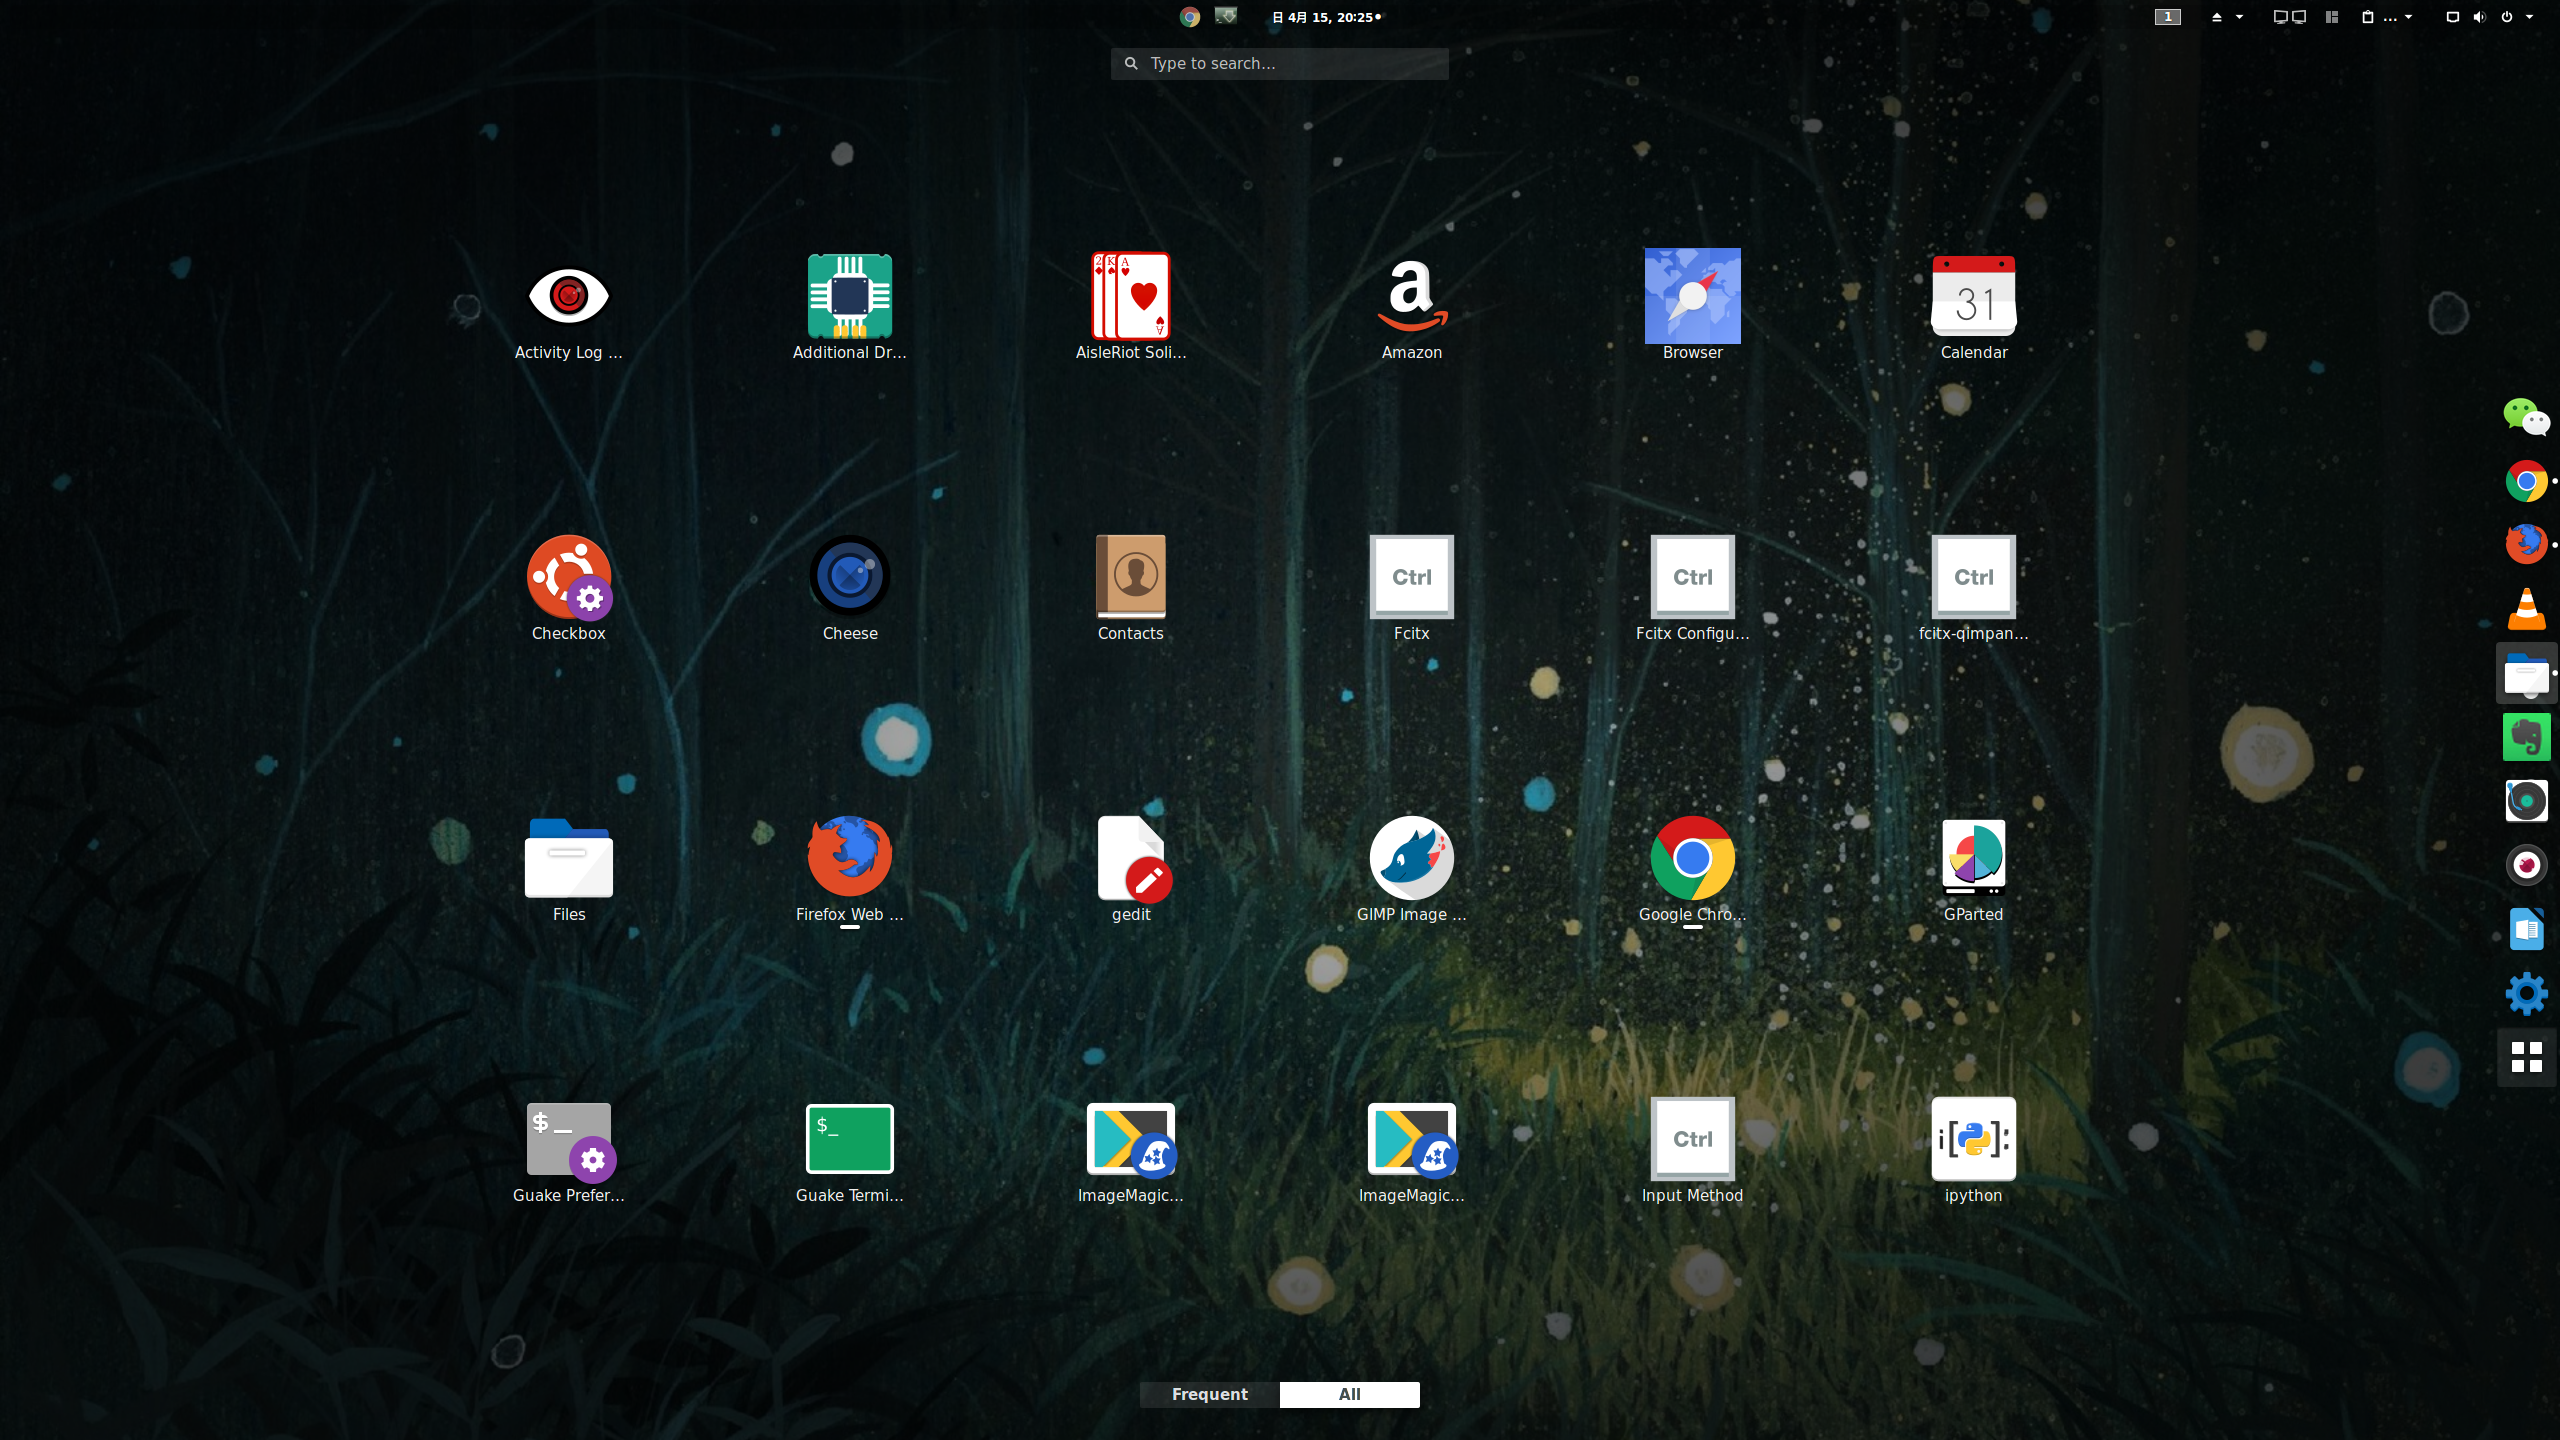Open the Contacts address book

1131,589
